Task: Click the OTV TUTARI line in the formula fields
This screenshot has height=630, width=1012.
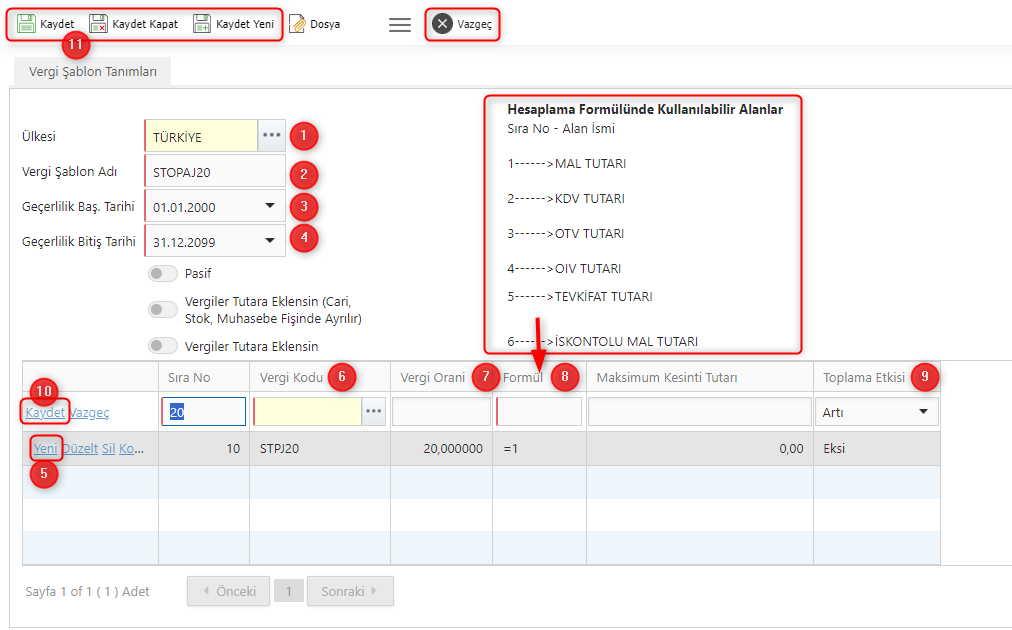Action: (565, 234)
